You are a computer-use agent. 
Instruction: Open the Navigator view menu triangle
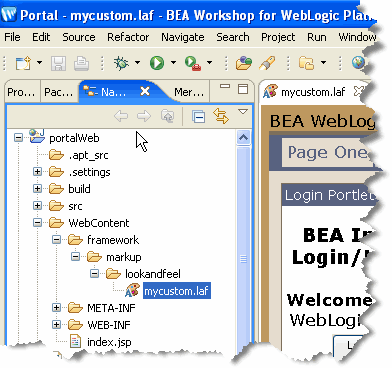coord(243,112)
